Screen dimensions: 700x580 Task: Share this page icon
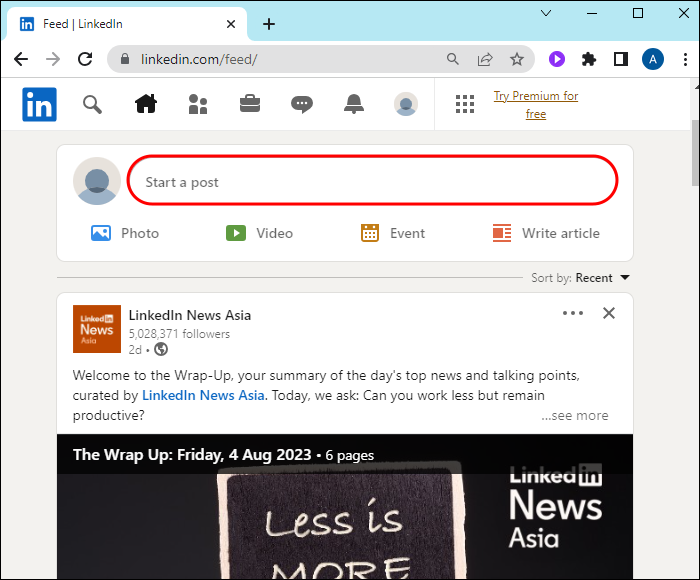coord(485,59)
